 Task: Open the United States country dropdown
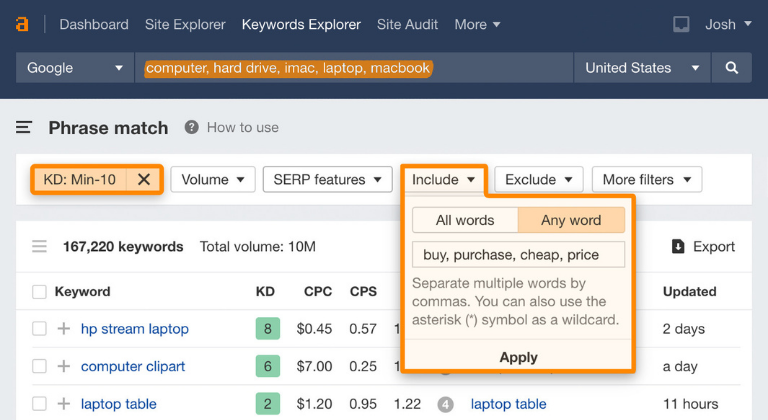click(x=642, y=68)
